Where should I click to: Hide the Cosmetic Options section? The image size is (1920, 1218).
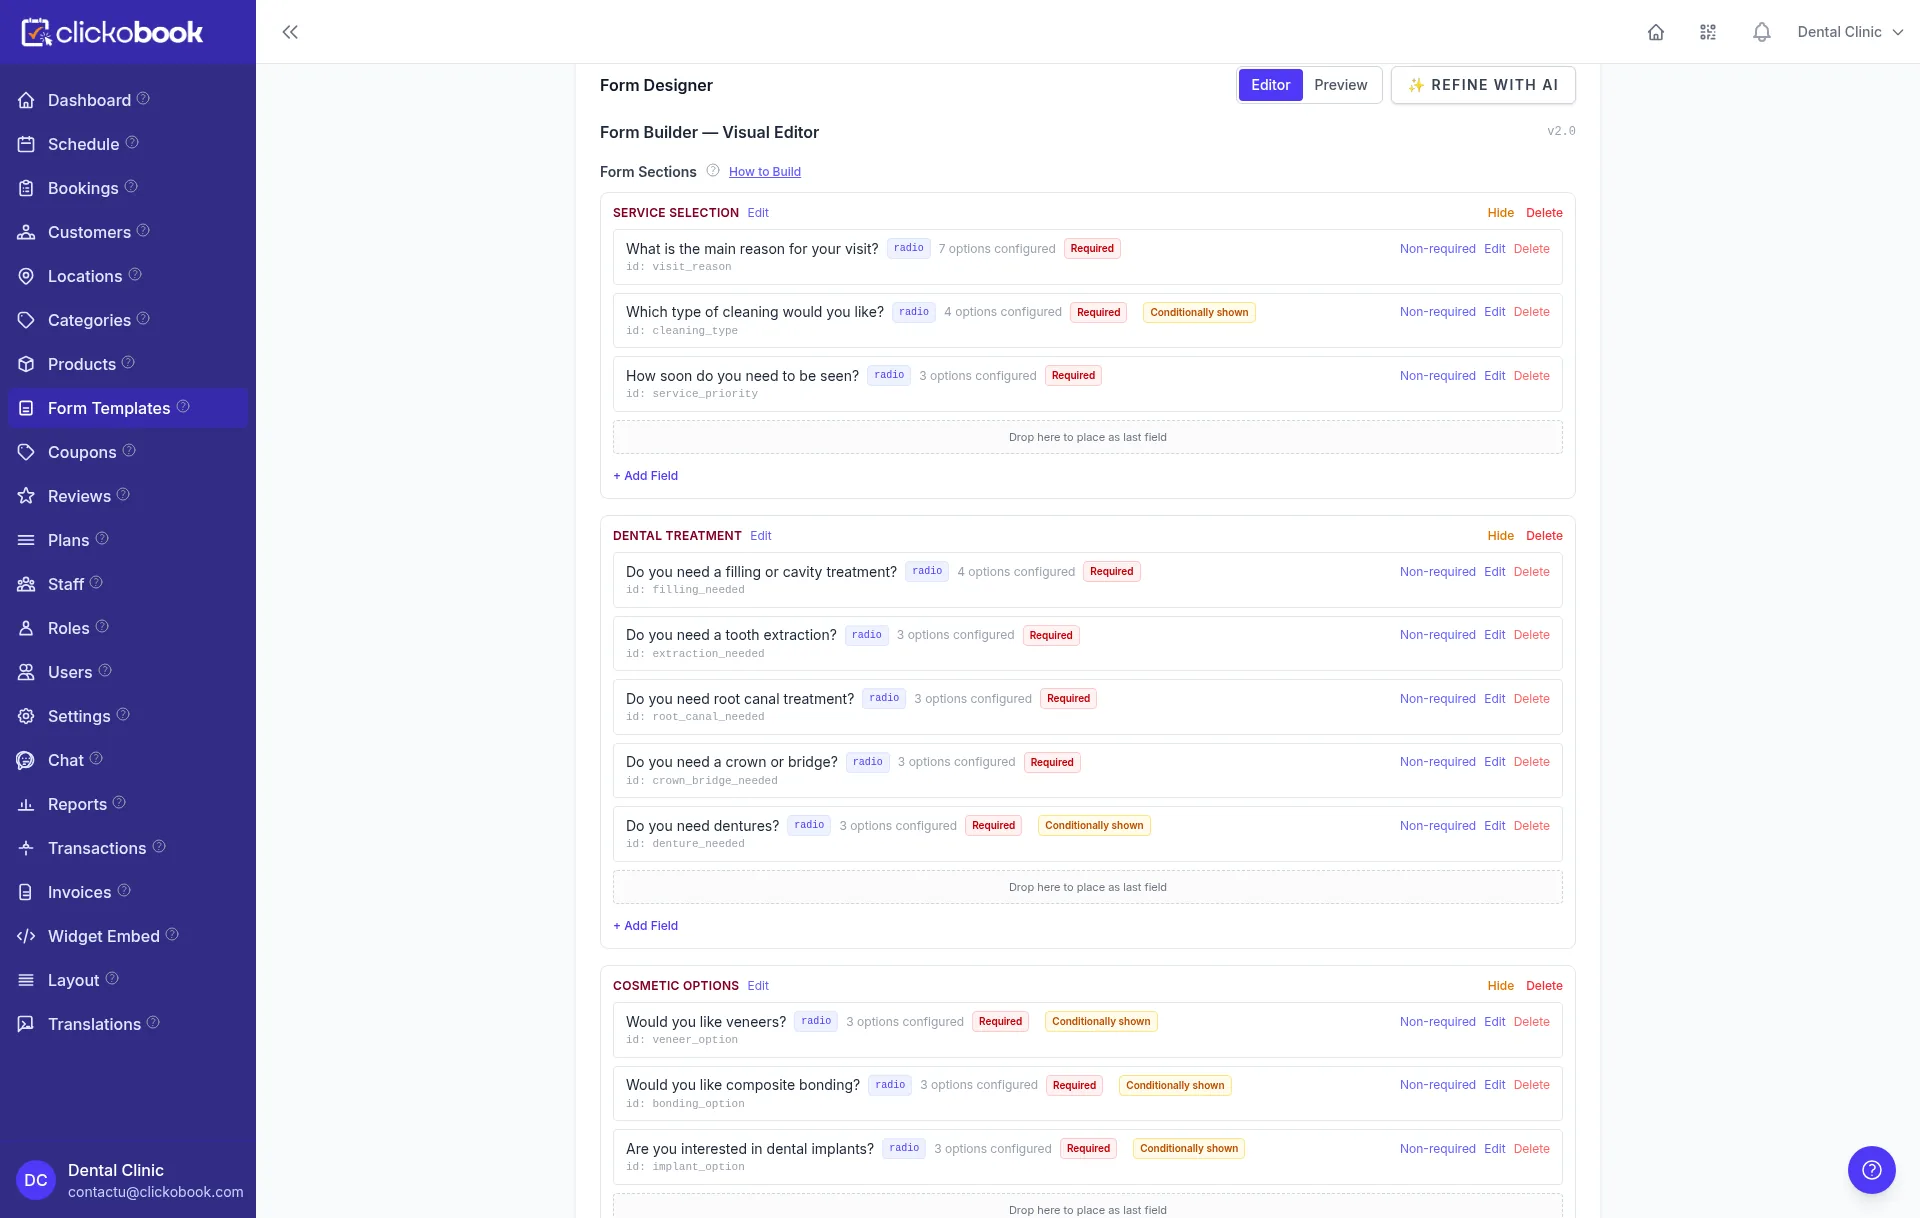coord(1500,986)
